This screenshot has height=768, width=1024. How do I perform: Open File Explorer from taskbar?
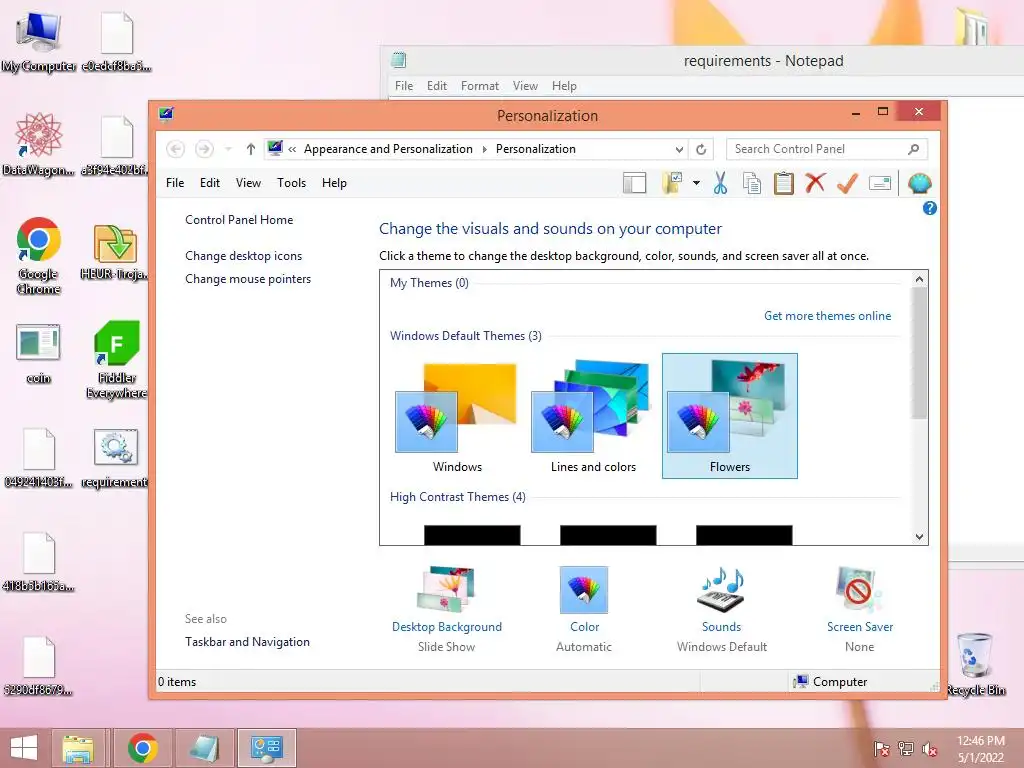click(78, 748)
